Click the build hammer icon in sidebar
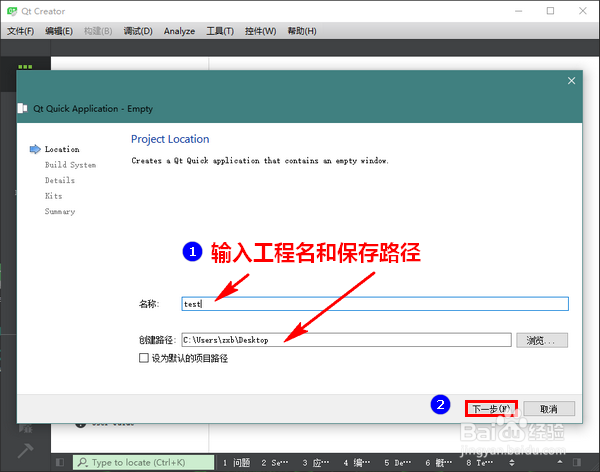Screen dimensions: 600x472 (25, 451)
